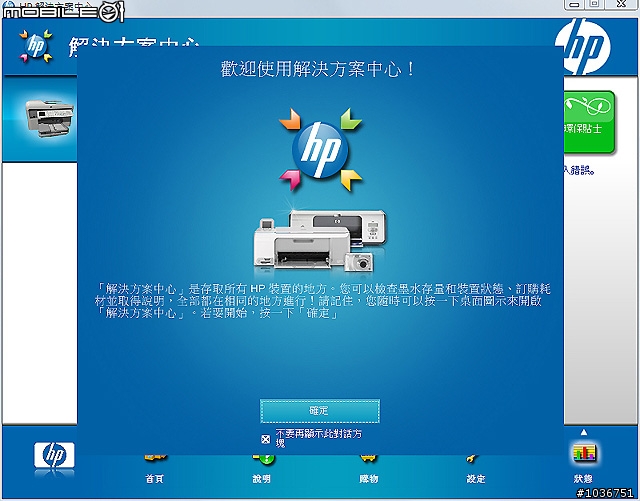Open the 說明 help section
The width and height of the screenshot is (640, 501).
tap(262, 470)
